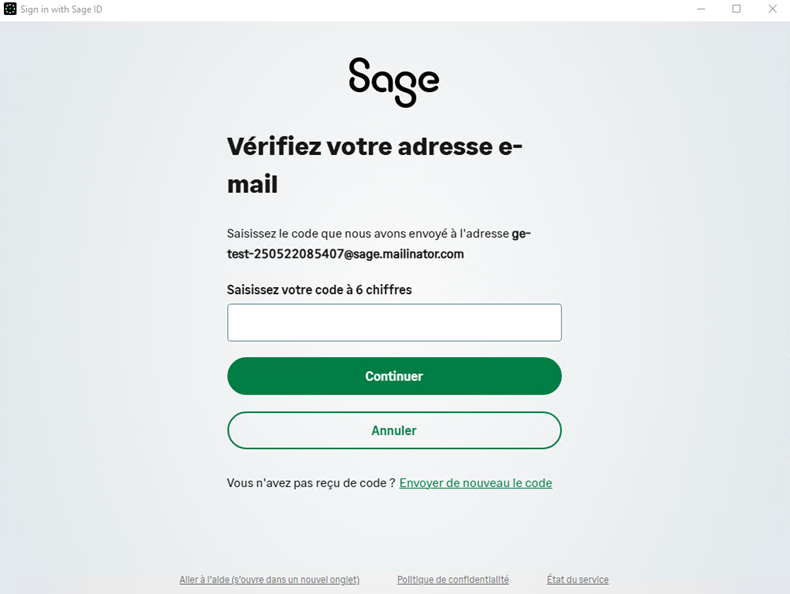Click blank page area between resend link and footer

coord(394,532)
